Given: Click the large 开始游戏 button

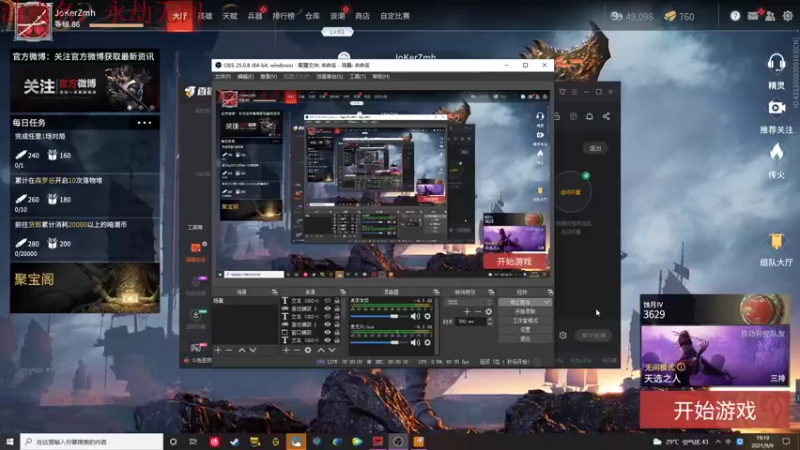Looking at the screenshot, I should (x=715, y=410).
